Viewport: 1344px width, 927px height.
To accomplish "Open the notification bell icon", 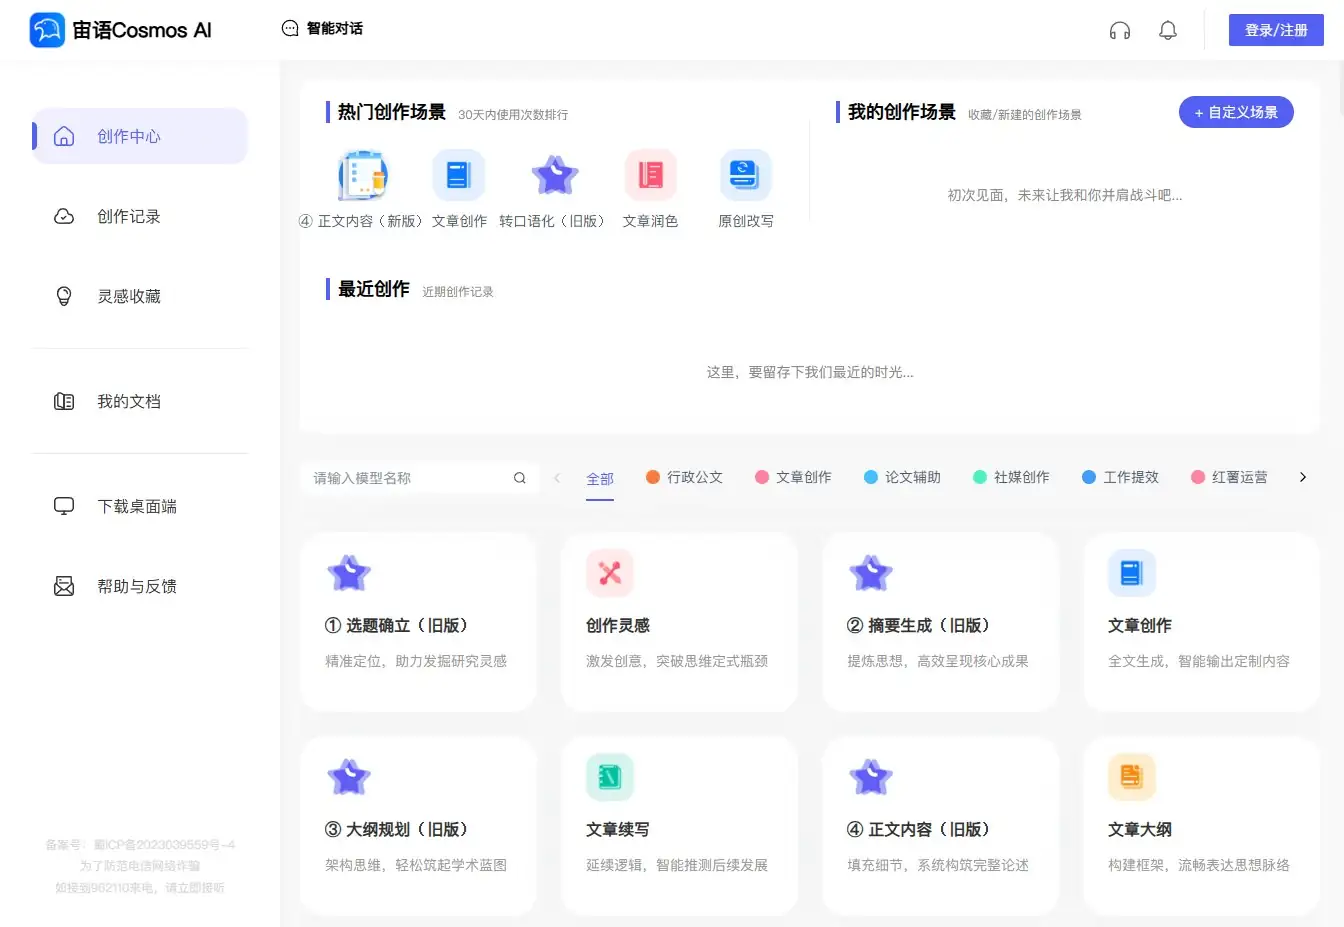I will pyautogui.click(x=1167, y=30).
